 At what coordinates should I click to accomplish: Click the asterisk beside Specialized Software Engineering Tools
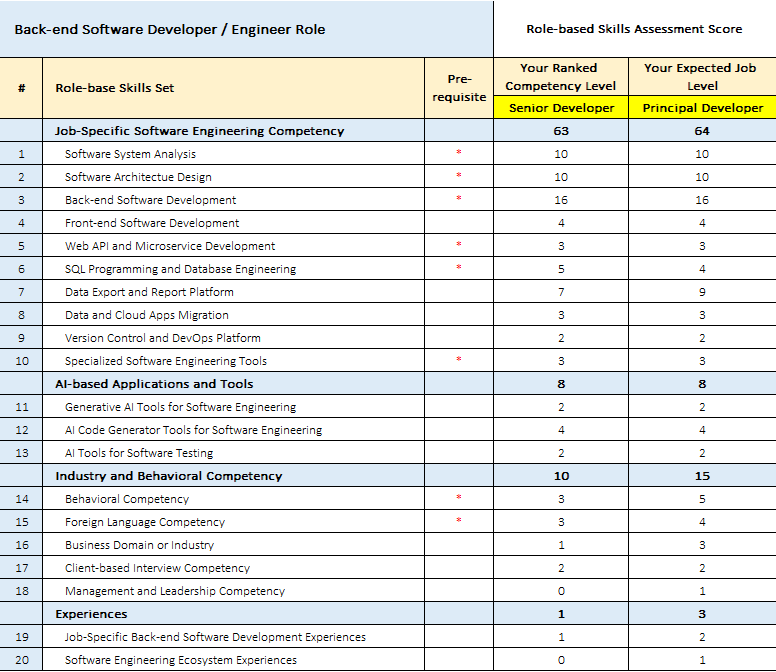tap(459, 360)
